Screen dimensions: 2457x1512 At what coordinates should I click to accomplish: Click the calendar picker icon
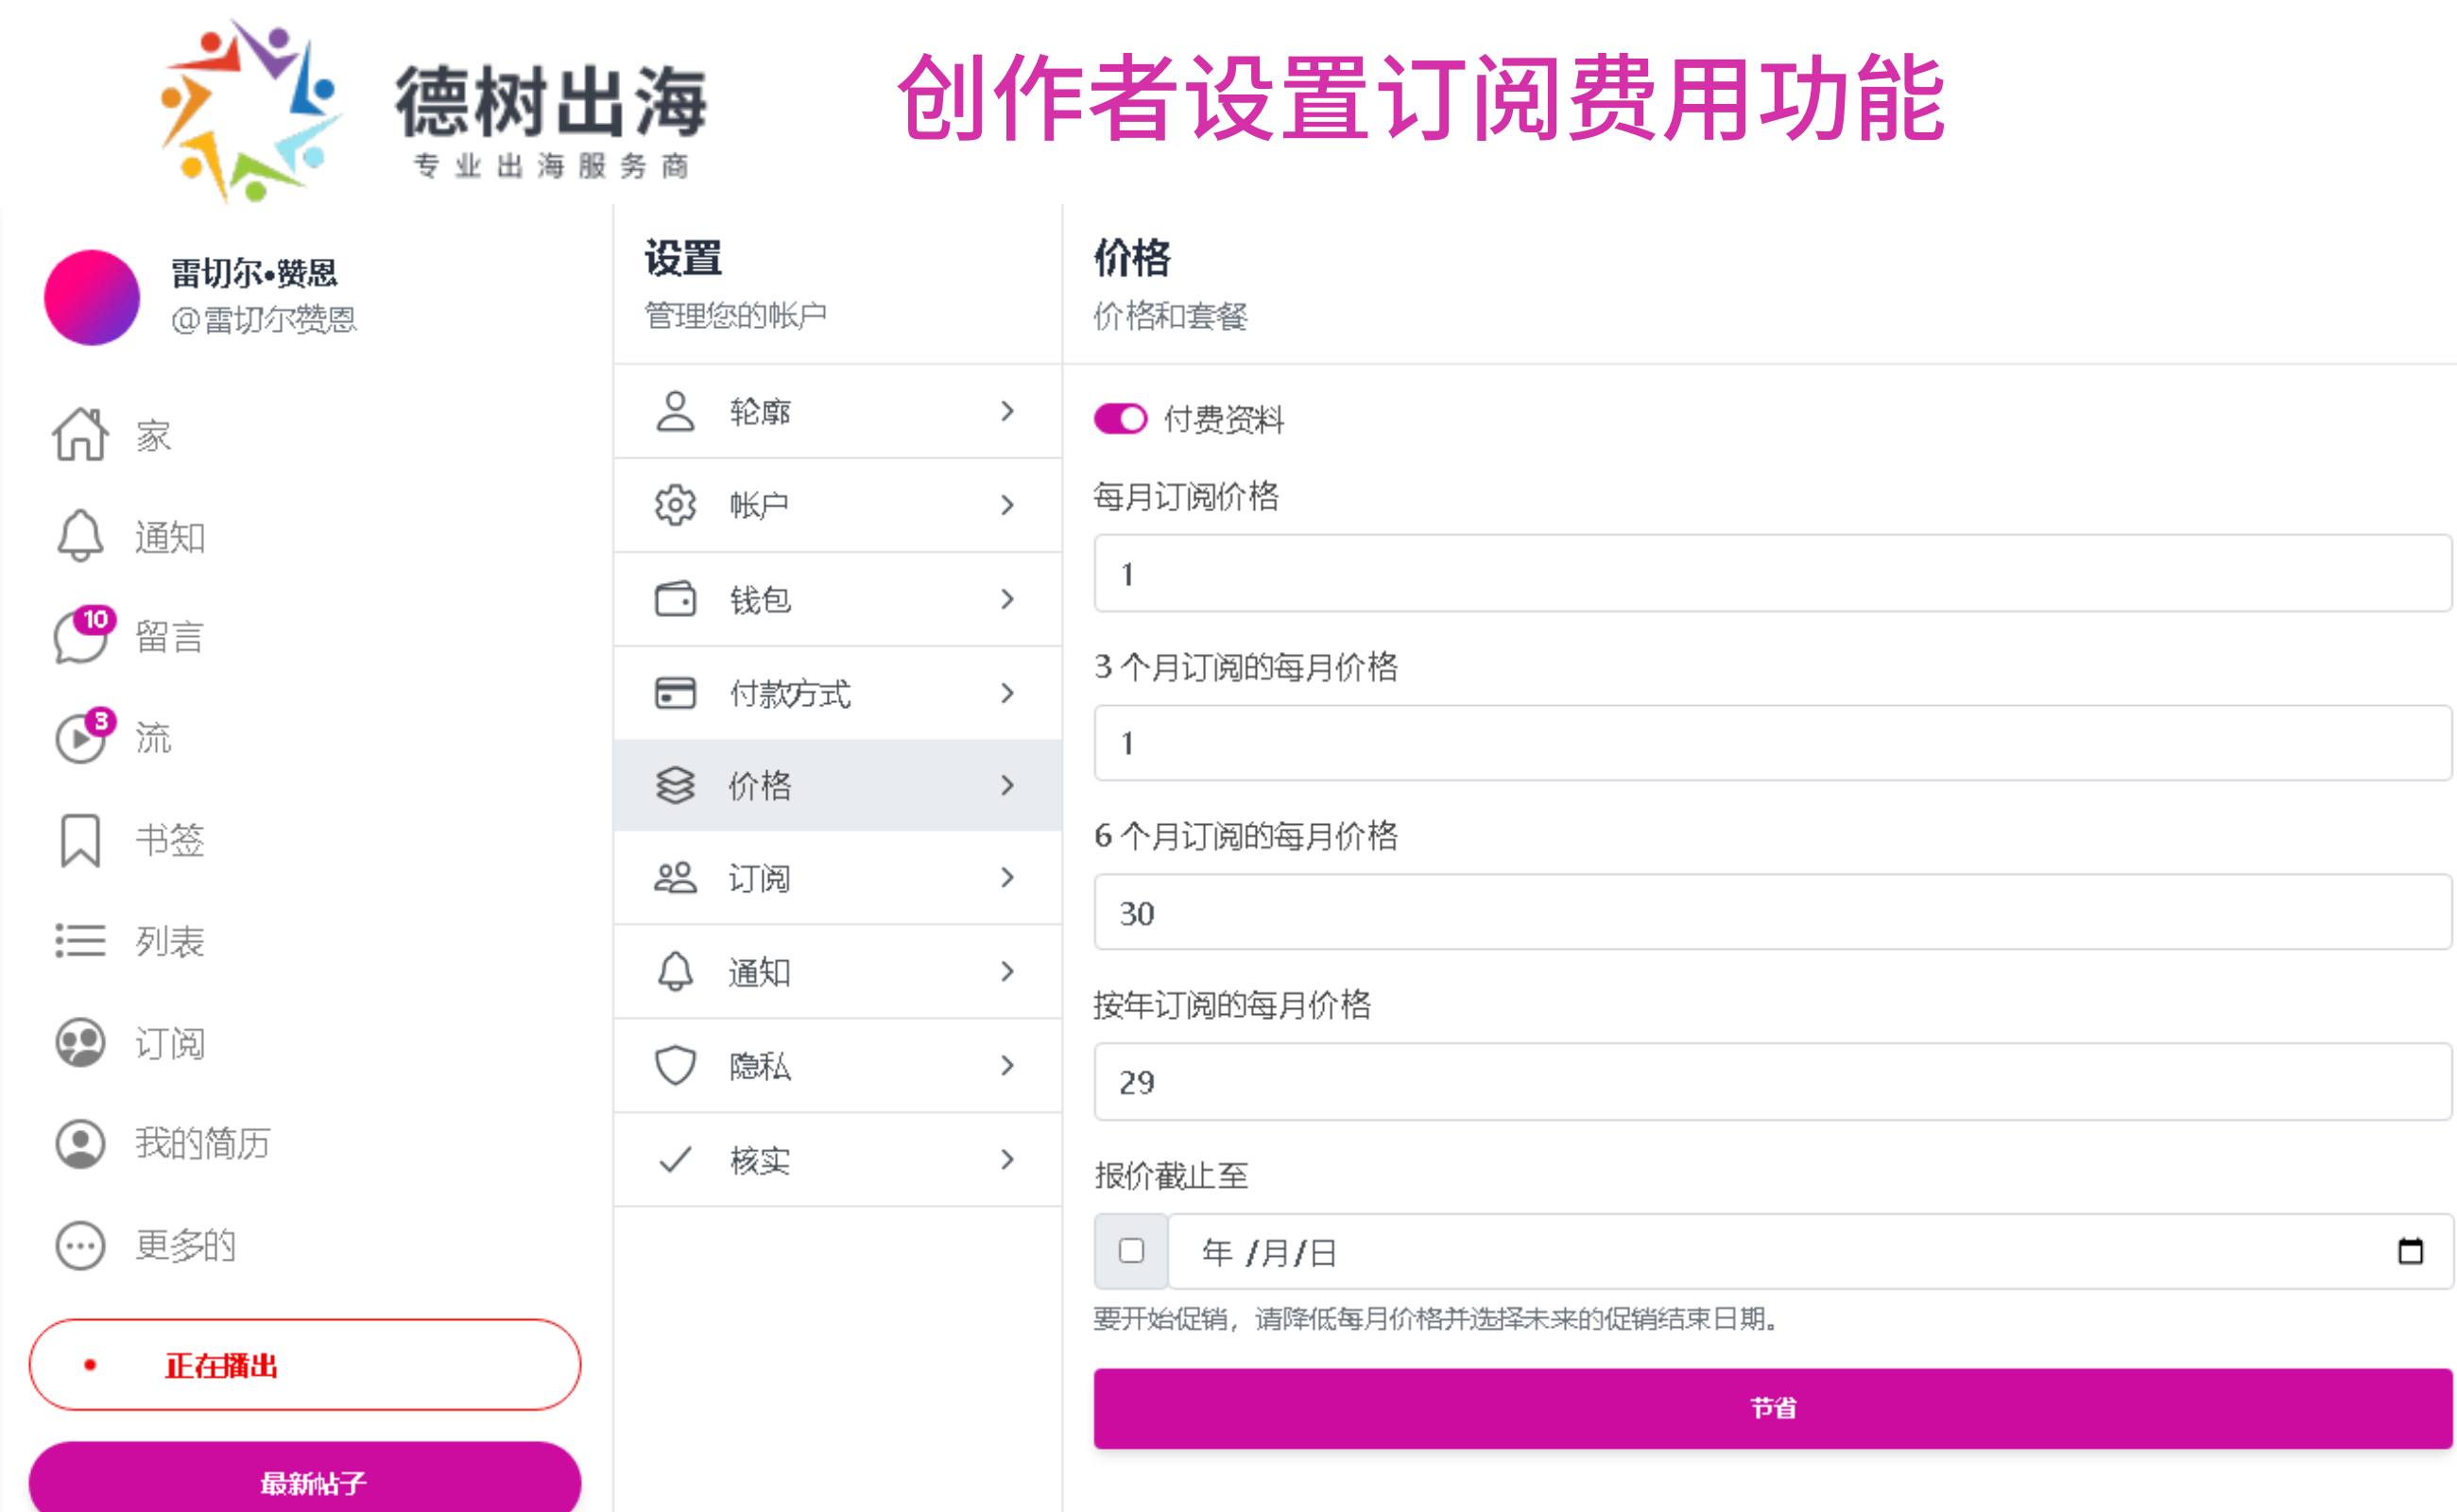pos(2410,1251)
